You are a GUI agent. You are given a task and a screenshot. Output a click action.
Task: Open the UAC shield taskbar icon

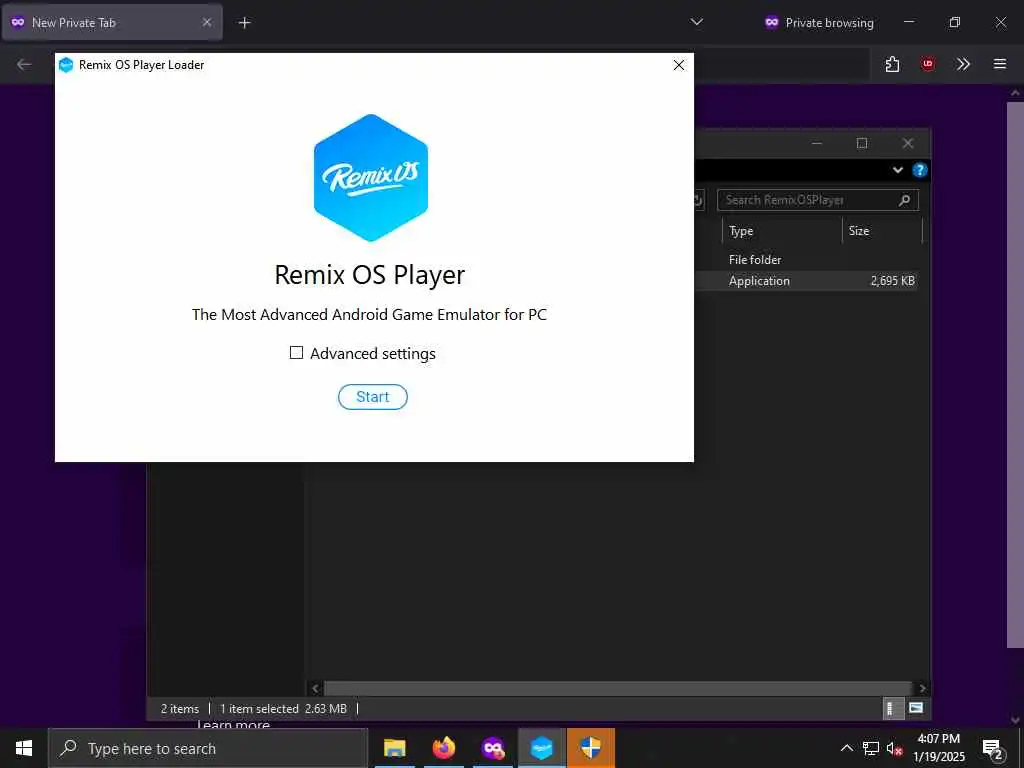coord(591,748)
